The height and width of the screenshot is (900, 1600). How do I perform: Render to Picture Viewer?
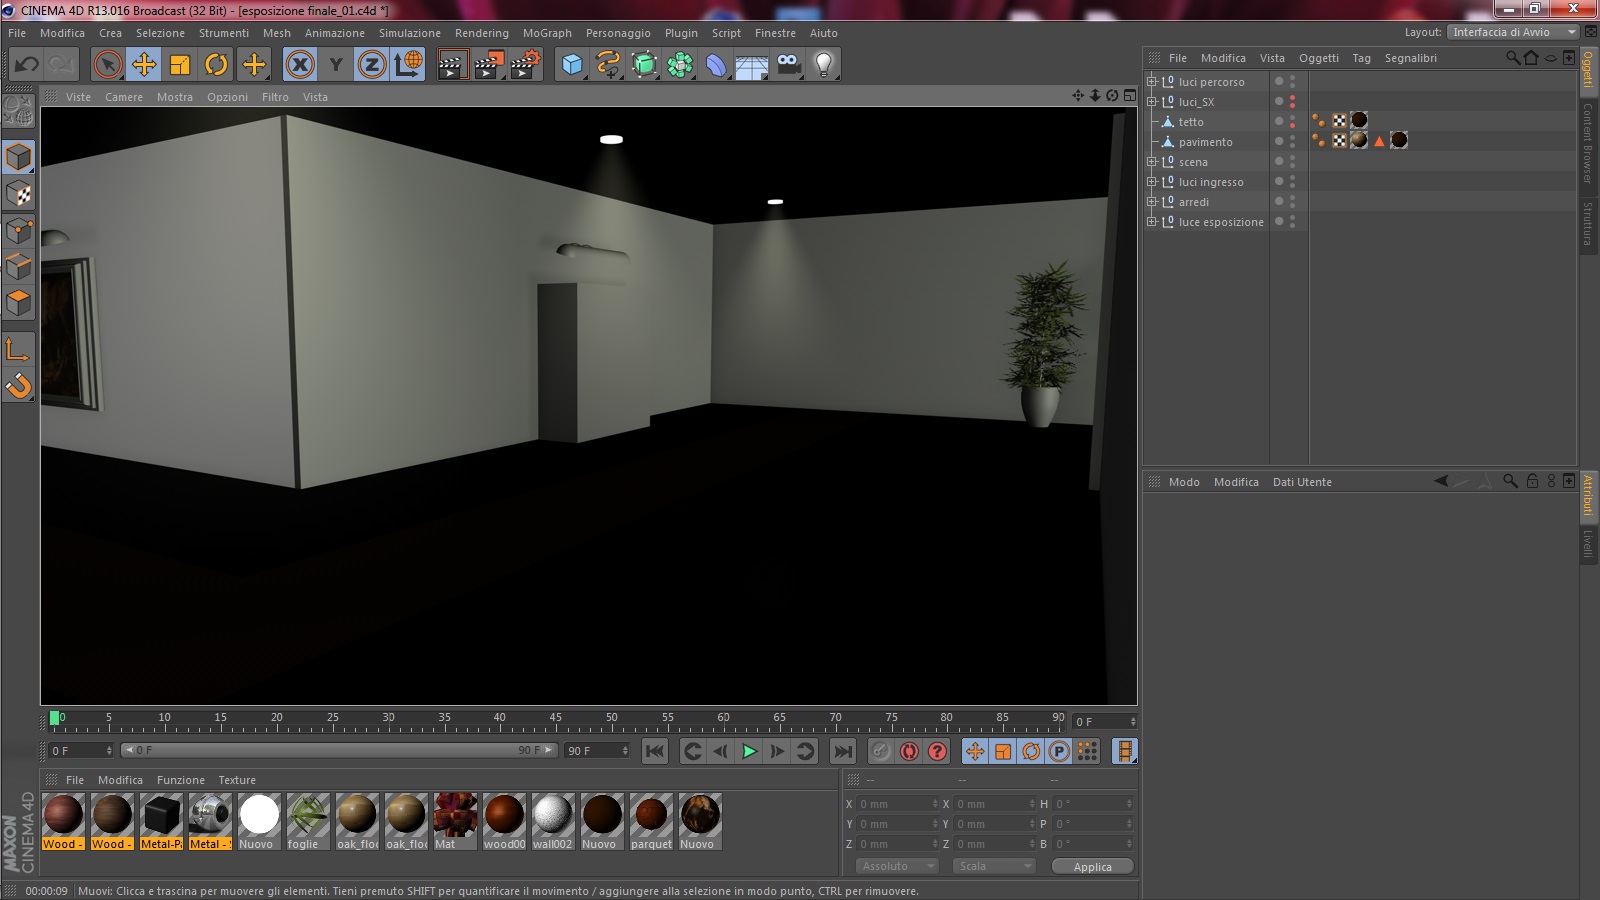point(489,65)
